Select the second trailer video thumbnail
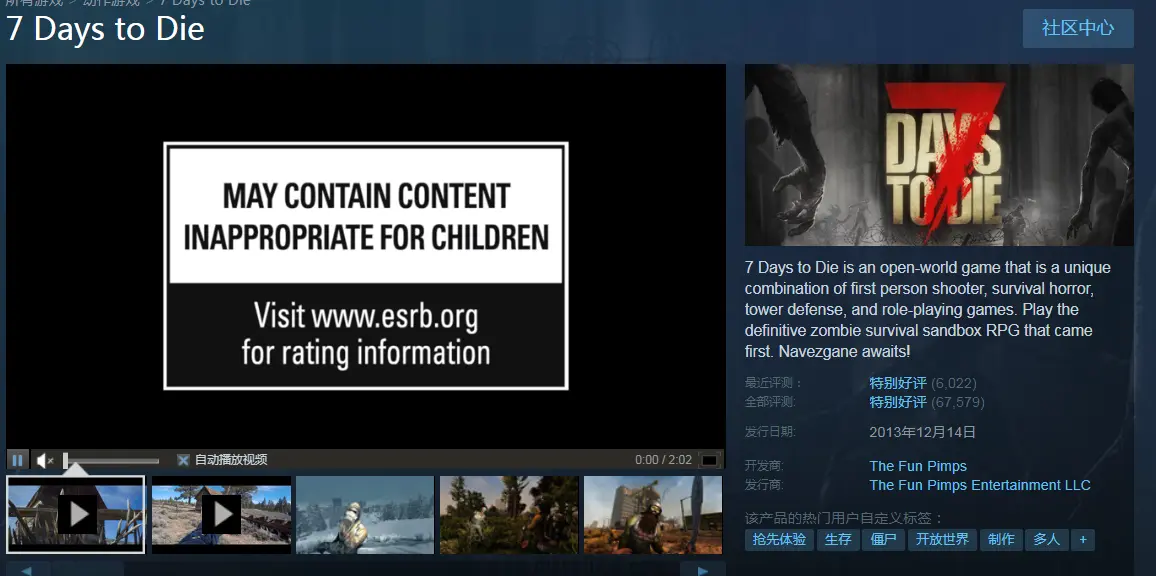1156x576 pixels. [221, 514]
